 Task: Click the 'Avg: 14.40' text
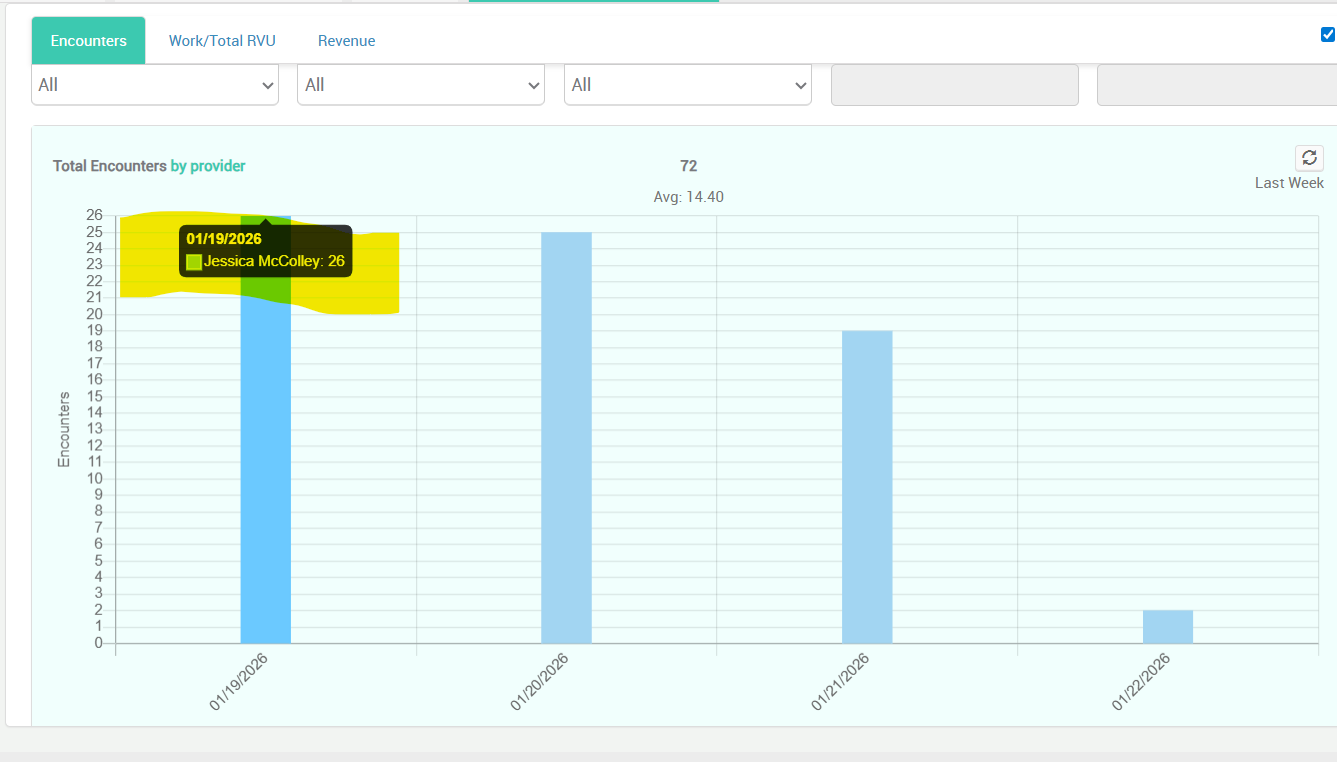(x=688, y=197)
